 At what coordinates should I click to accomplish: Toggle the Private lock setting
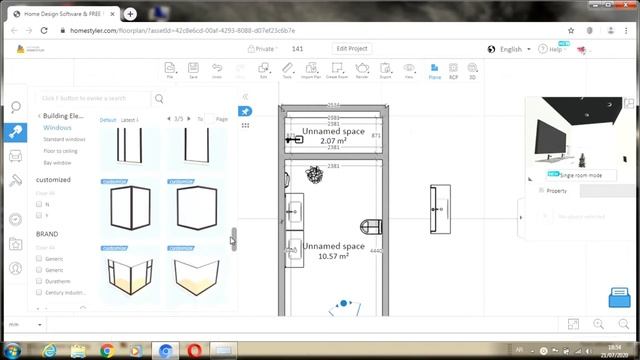click(261, 49)
